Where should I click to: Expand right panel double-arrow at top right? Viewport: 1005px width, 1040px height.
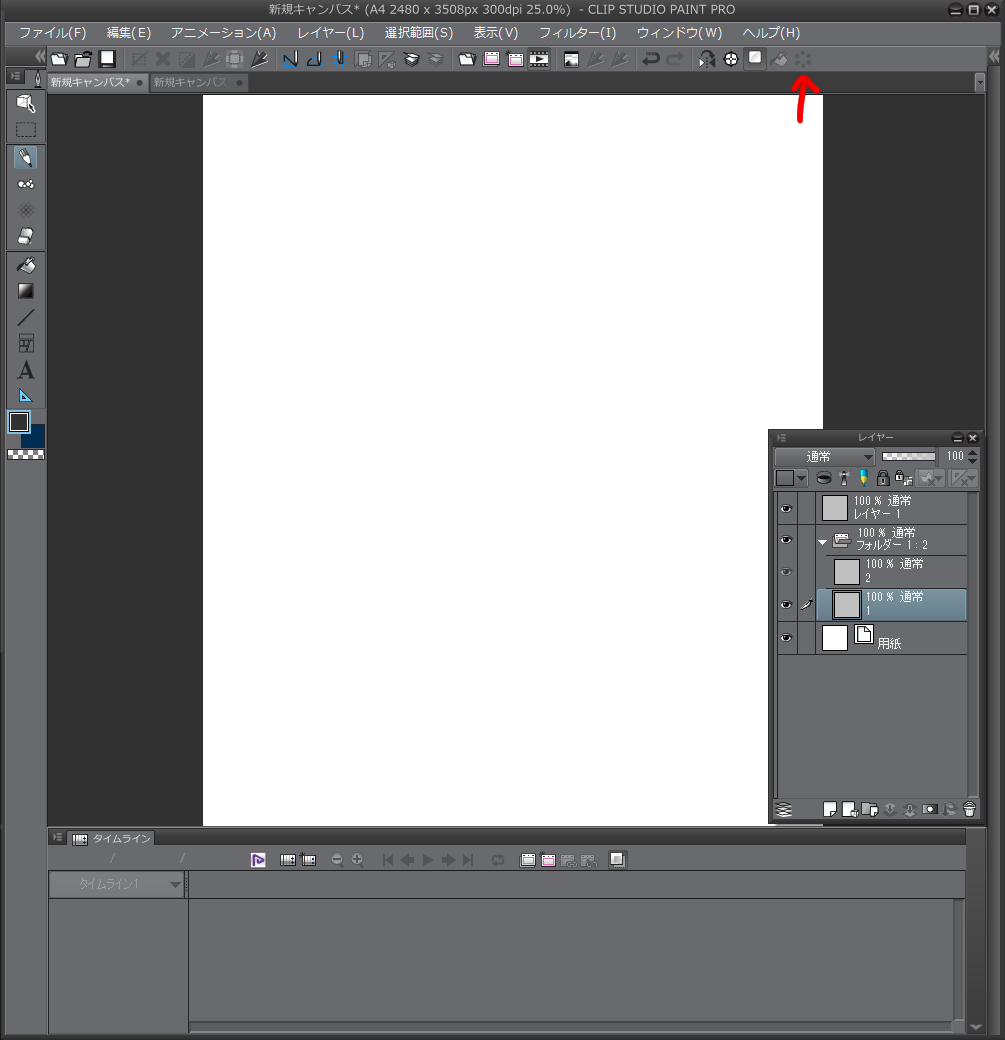tap(994, 57)
